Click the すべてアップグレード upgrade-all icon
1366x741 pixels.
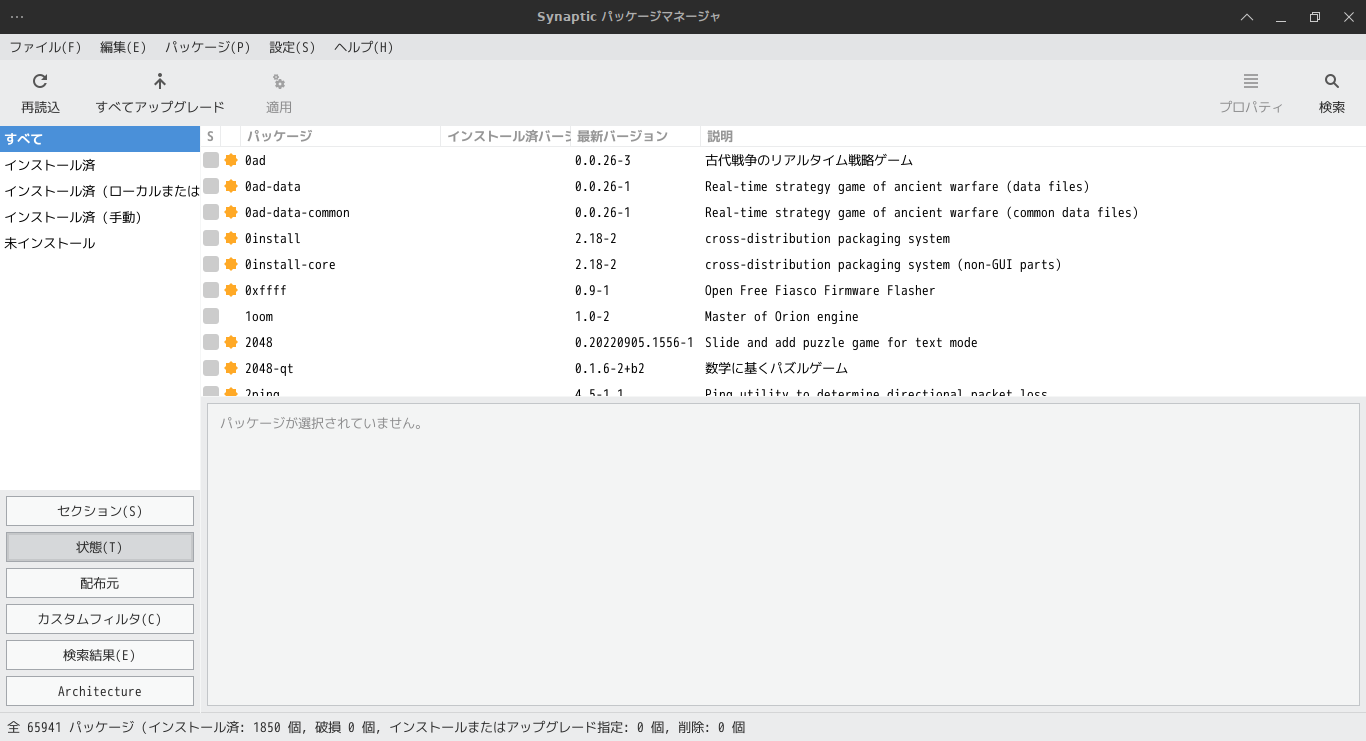coord(160,82)
